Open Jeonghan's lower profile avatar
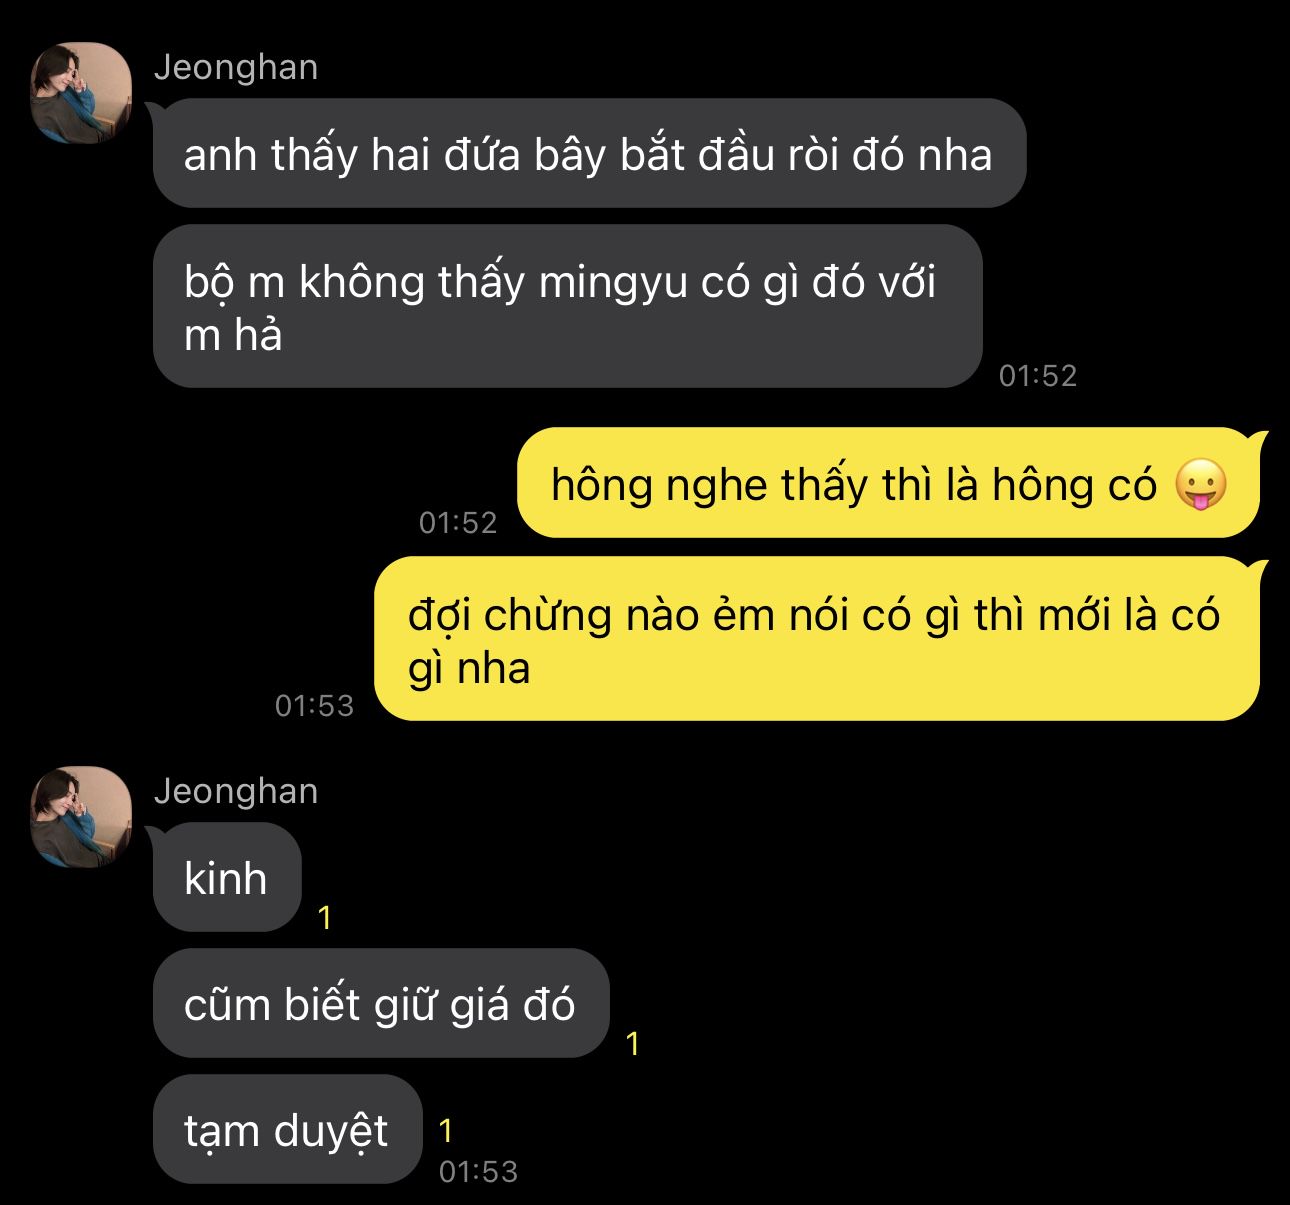The height and width of the screenshot is (1205, 1290). coord(81,817)
